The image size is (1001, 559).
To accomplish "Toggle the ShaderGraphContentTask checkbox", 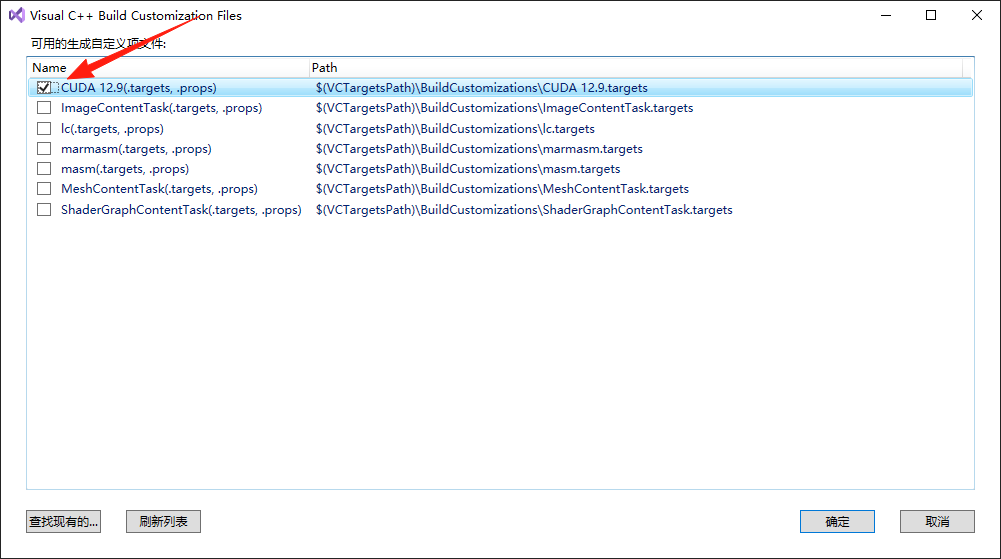I will (44, 210).
